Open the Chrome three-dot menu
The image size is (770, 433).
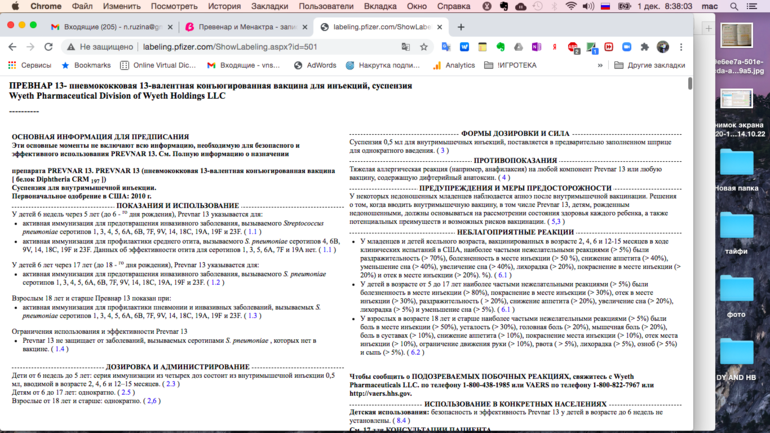pyautogui.click(x=681, y=47)
